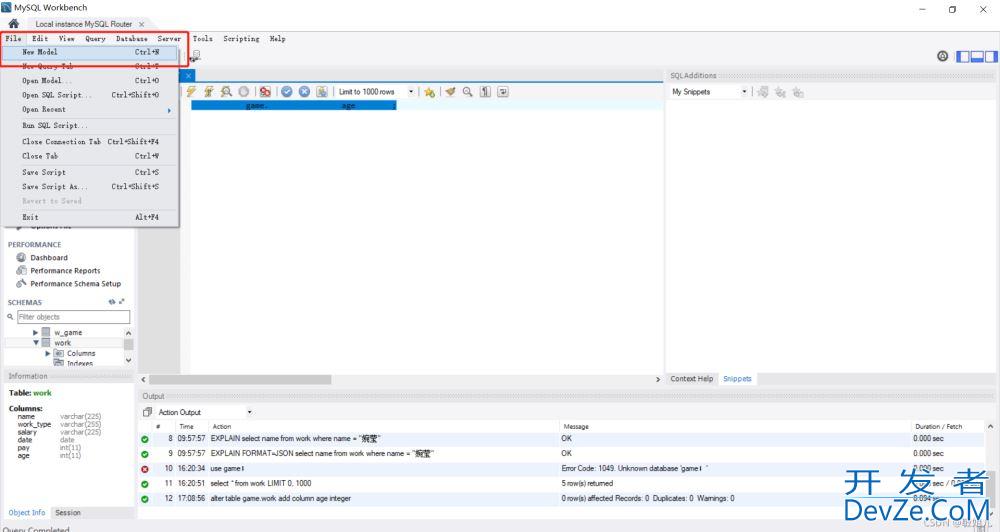Execute the SQL script (lightning icon)
The width and height of the screenshot is (1000, 532).
coord(191,92)
